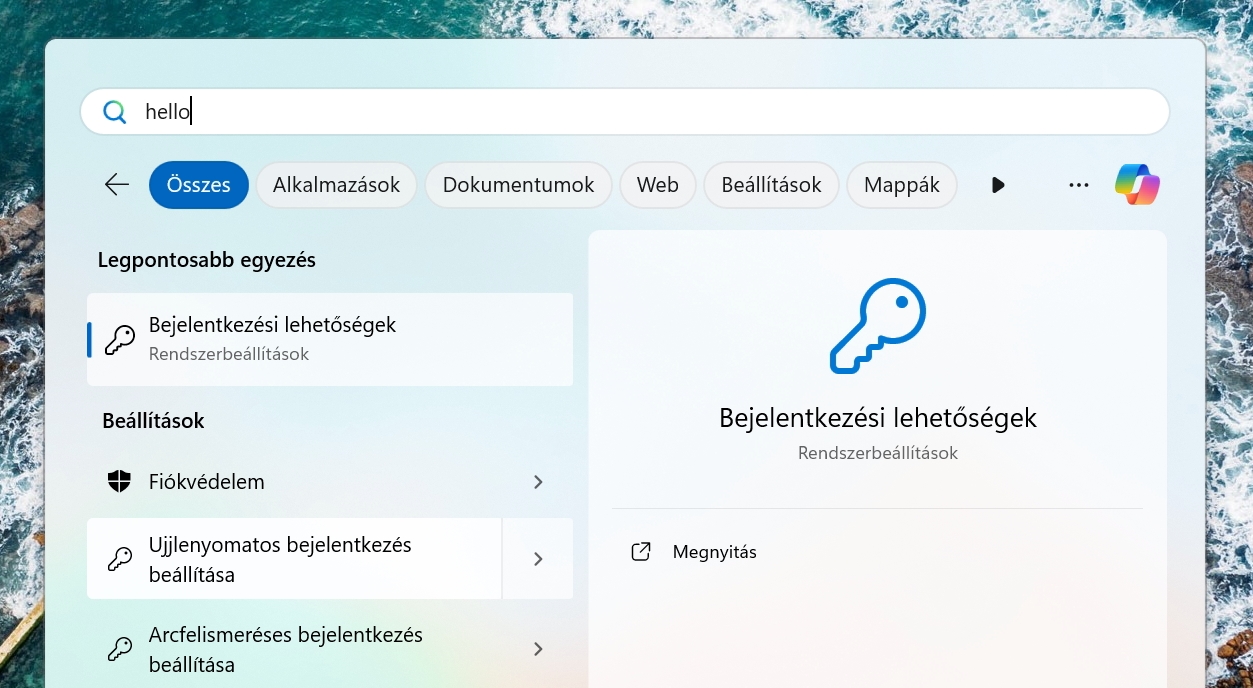Click the Megnyitás open-external icon
1253x688 pixels.
click(641, 552)
